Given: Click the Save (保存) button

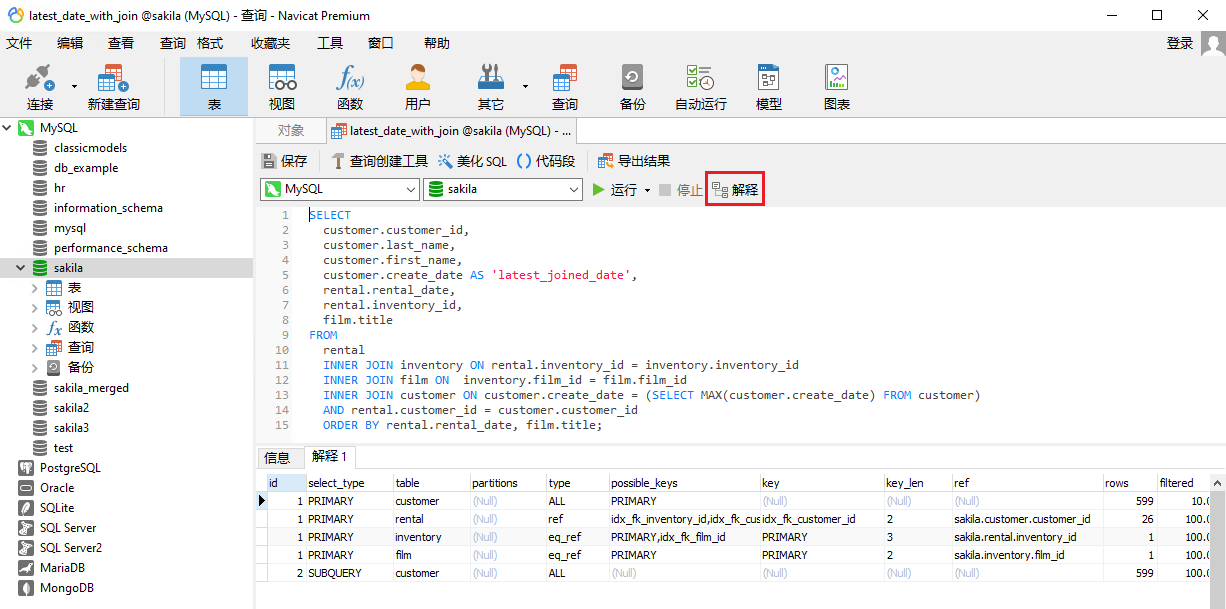Looking at the screenshot, I should coord(285,161).
